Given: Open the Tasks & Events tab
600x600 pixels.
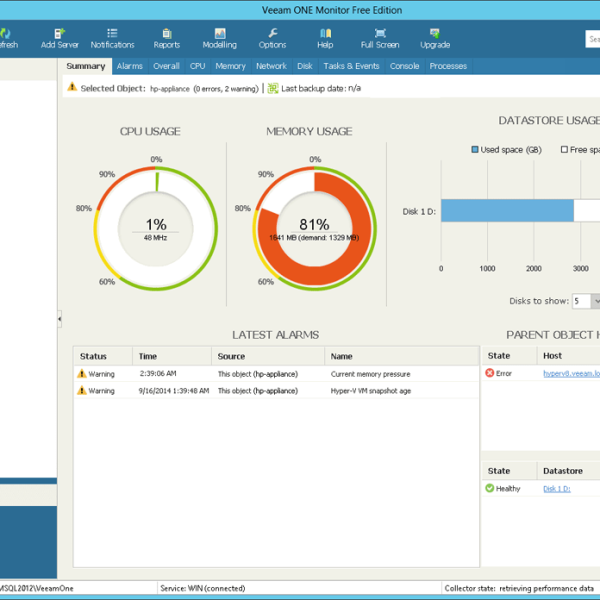Looking at the screenshot, I should point(351,66).
